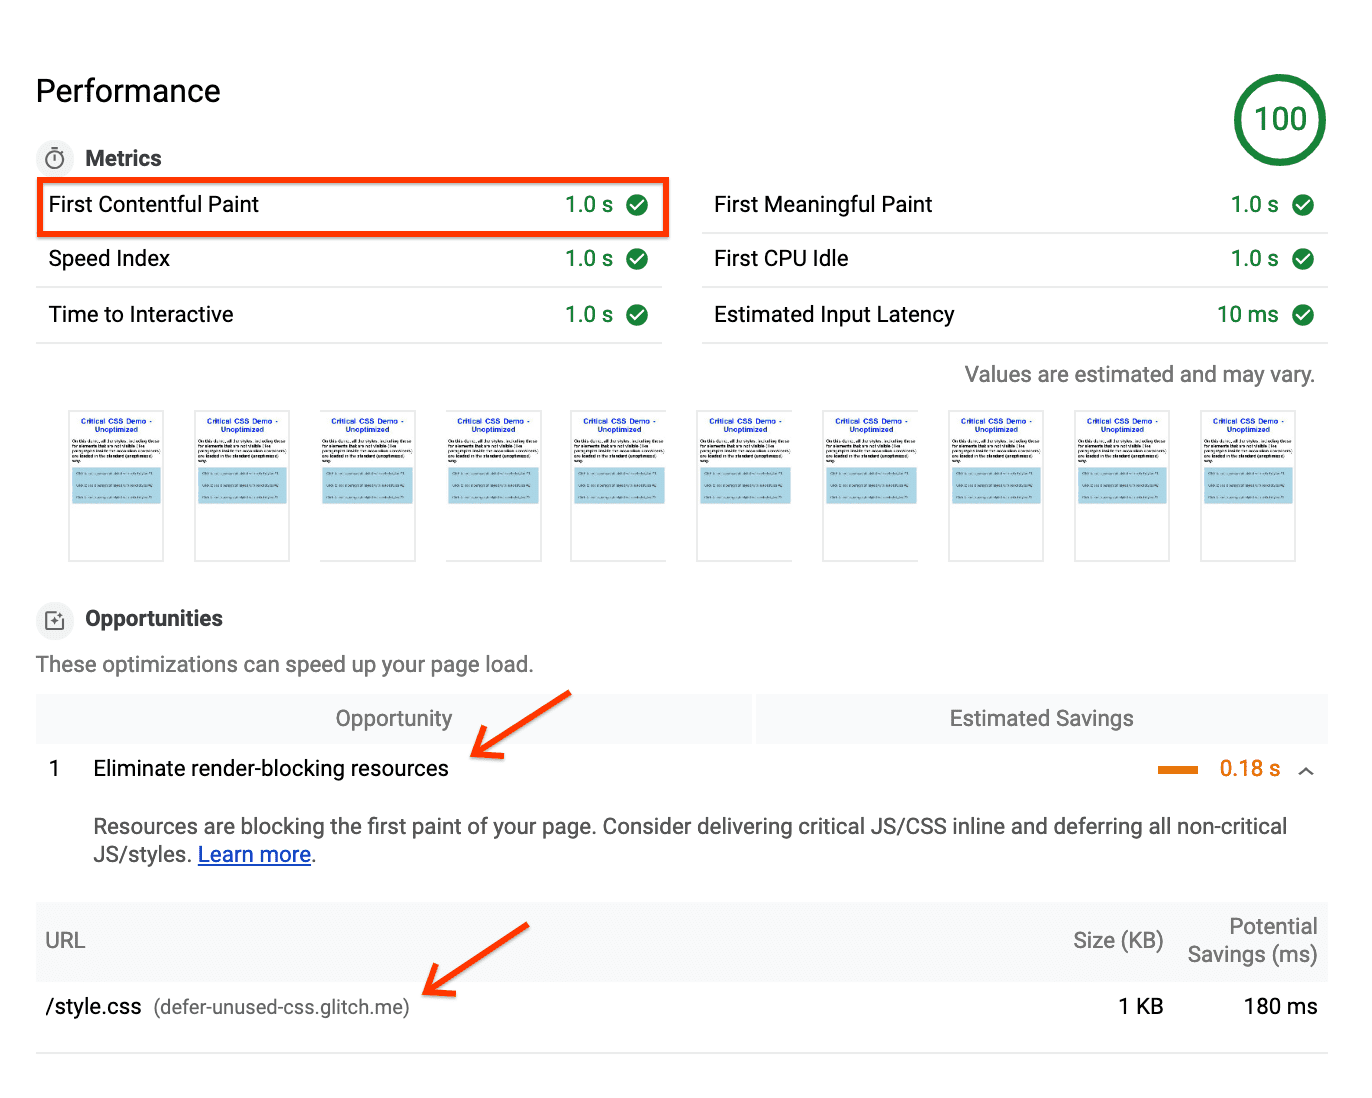Click the green checkmark beside First Meaningful Paint

point(1303,204)
